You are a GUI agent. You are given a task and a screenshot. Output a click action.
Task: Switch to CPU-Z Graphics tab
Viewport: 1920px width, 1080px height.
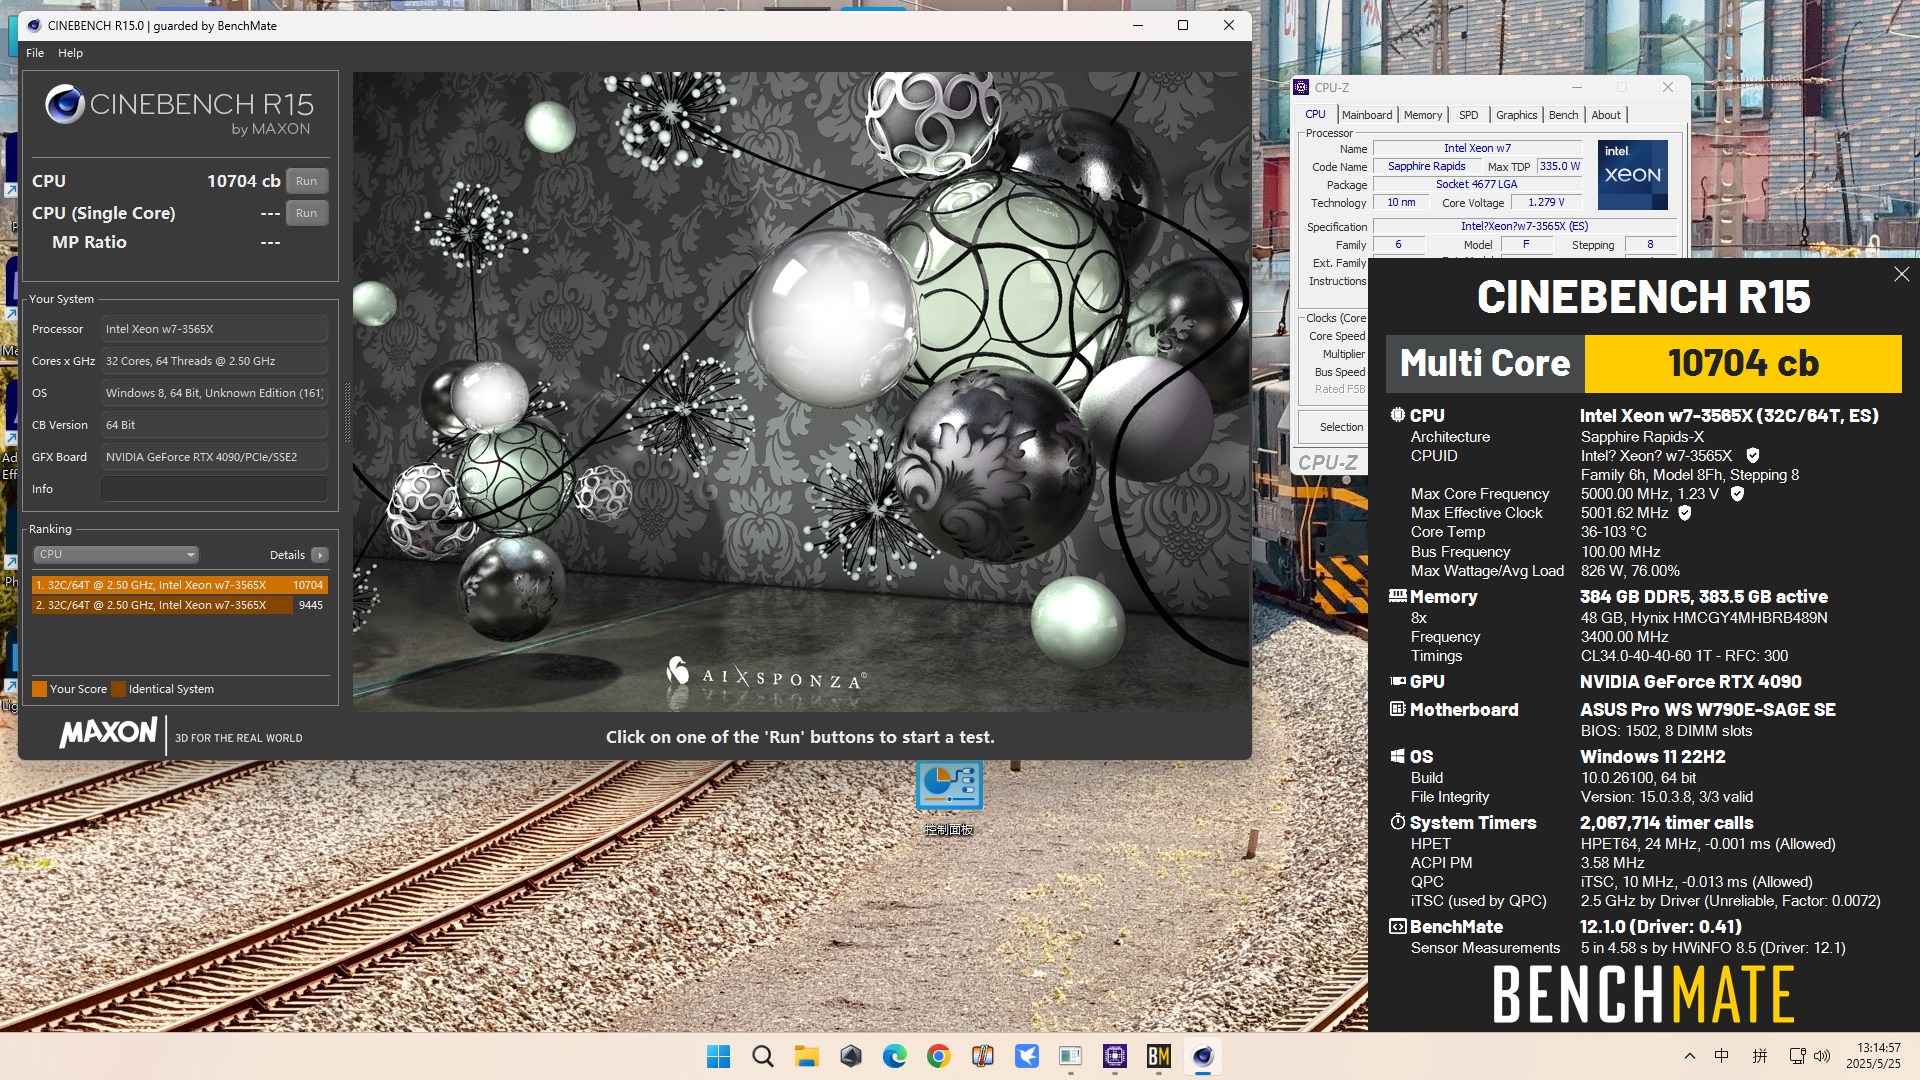coord(1516,115)
